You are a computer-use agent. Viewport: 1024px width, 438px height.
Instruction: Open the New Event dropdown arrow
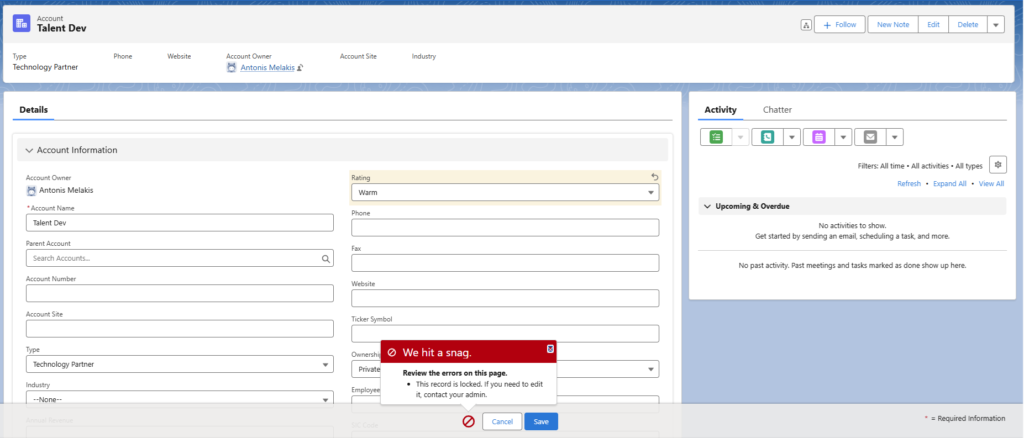tap(843, 137)
